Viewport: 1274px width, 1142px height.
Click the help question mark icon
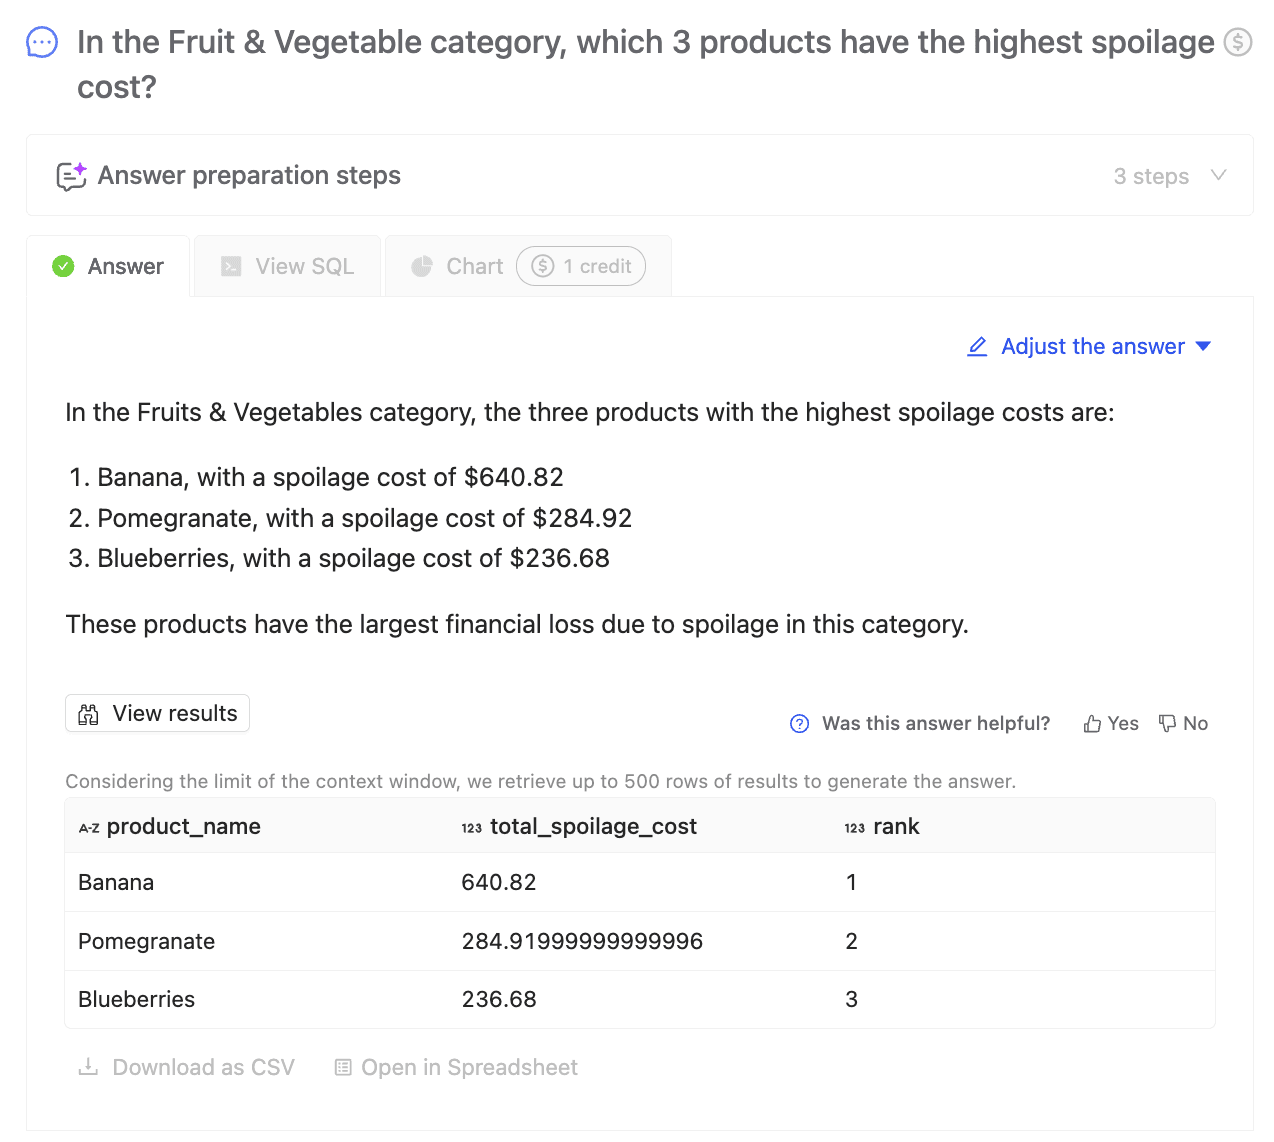click(x=799, y=724)
